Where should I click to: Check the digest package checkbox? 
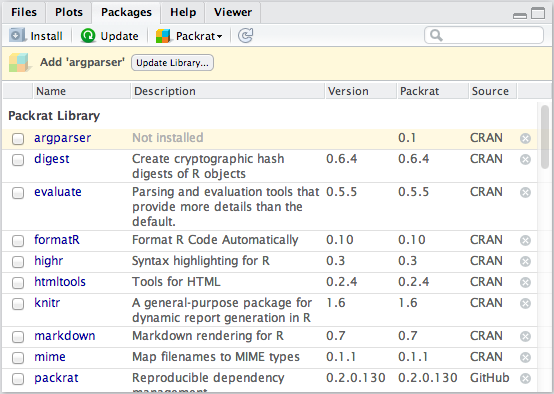click(x=18, y=160)
